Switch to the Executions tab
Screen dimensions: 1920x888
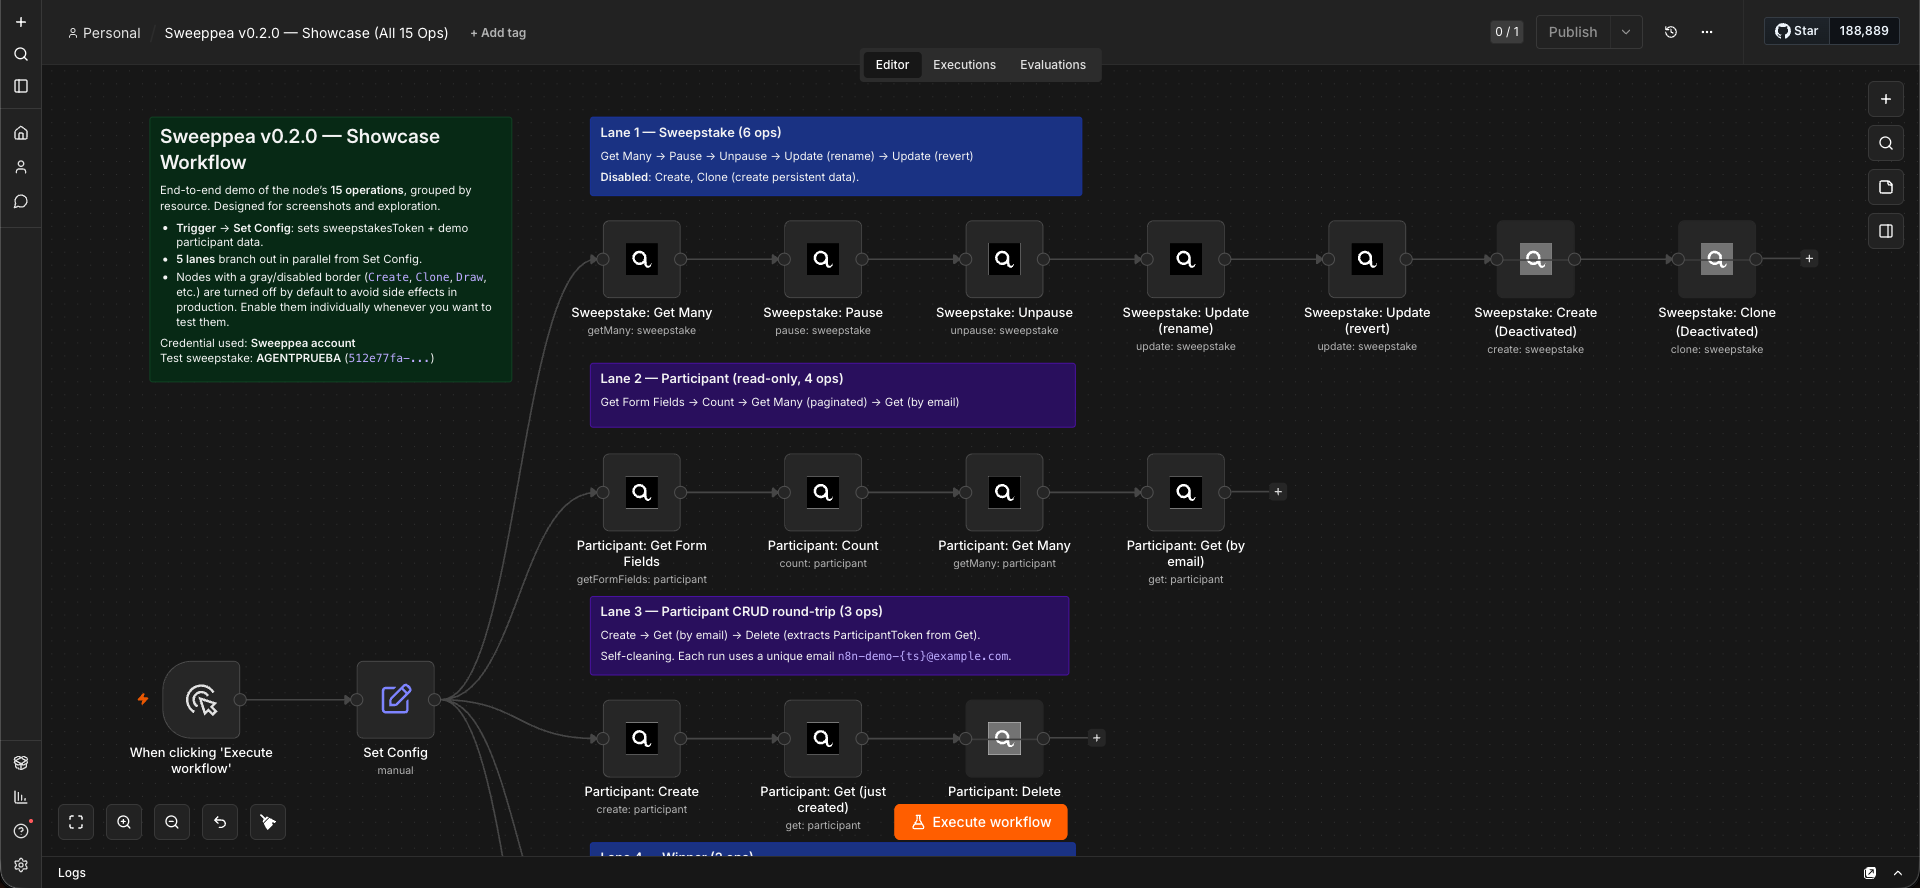tap(964, 65)
